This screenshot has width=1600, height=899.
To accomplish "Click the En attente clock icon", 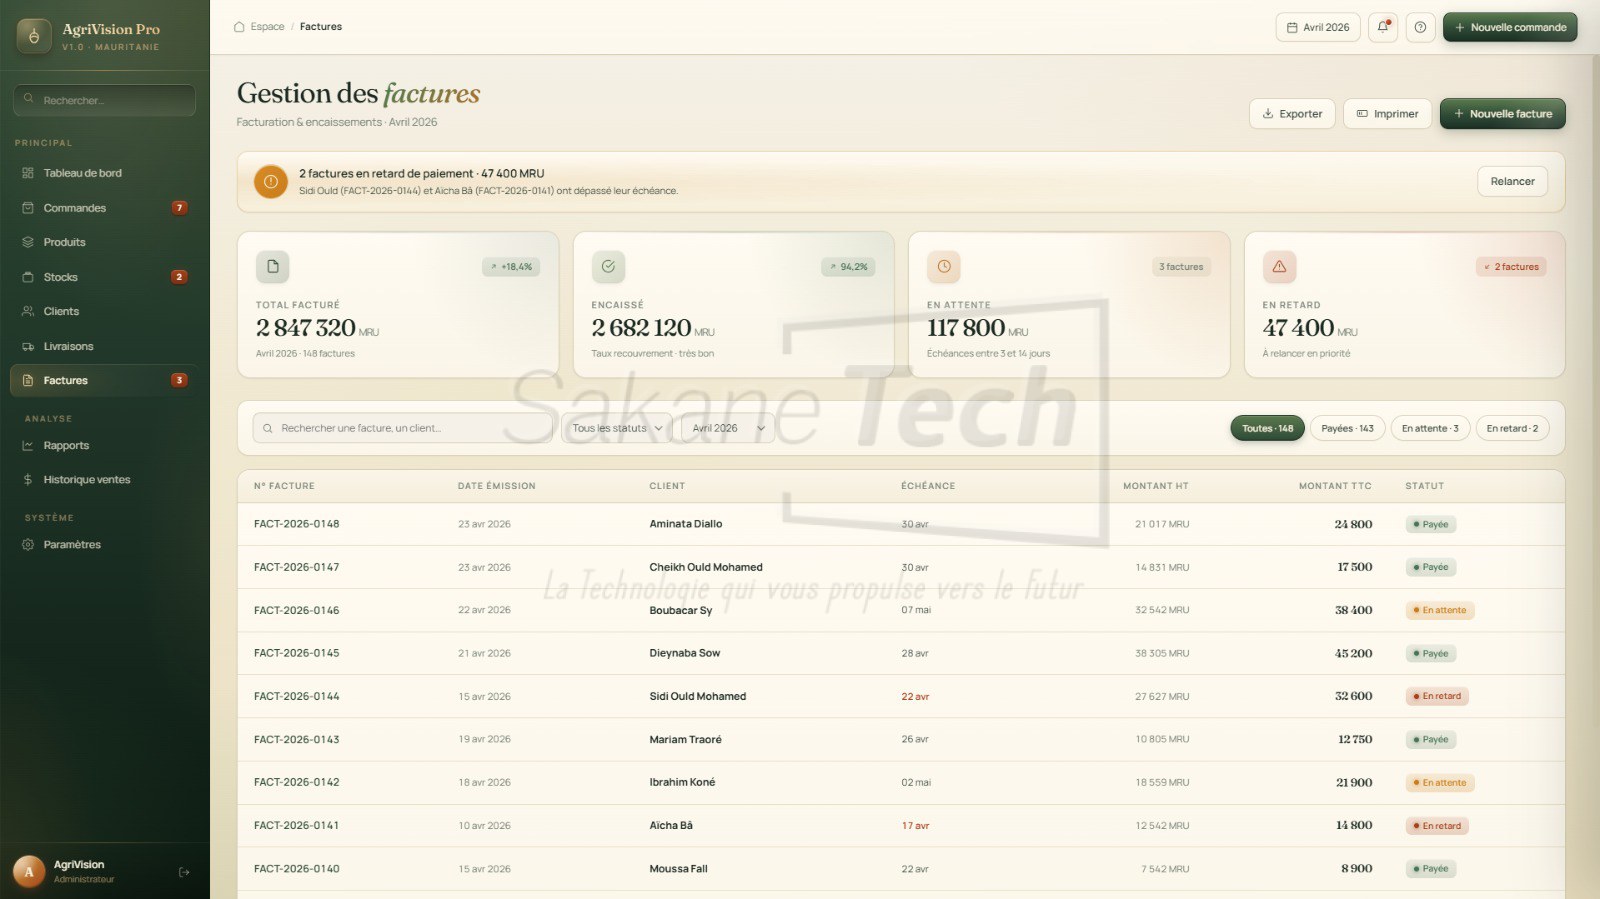I will 944,267.
